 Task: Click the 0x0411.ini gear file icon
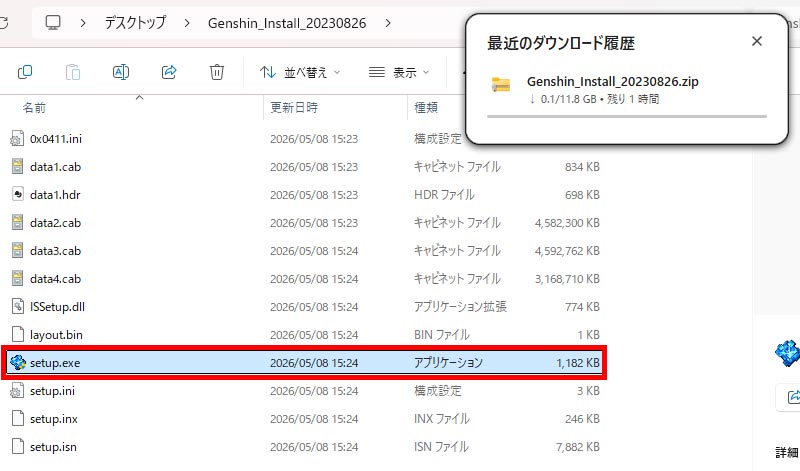[x=17, y=138]
